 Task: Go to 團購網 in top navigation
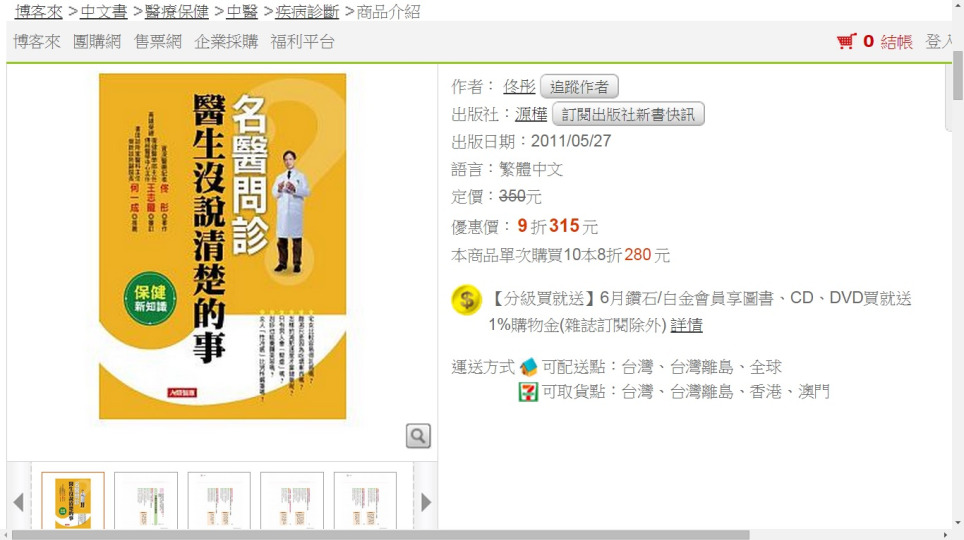click(97, 42)
